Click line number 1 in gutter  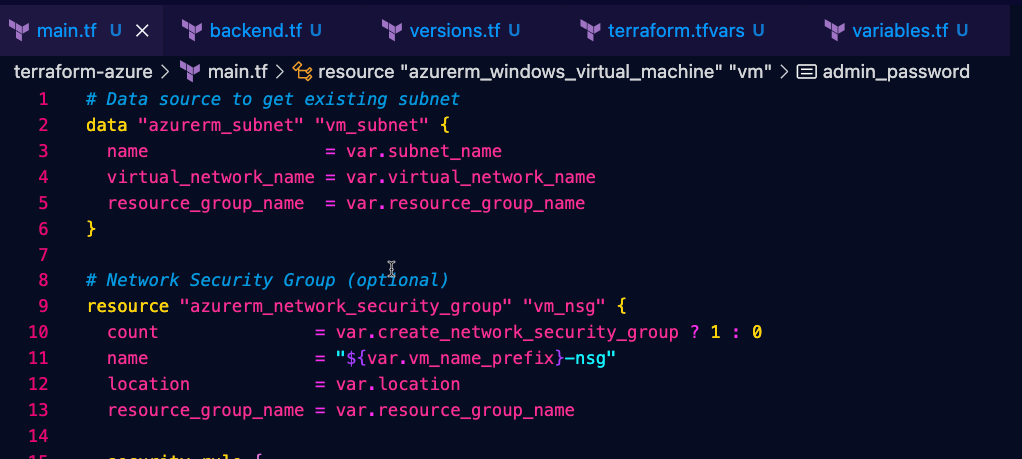43,99
